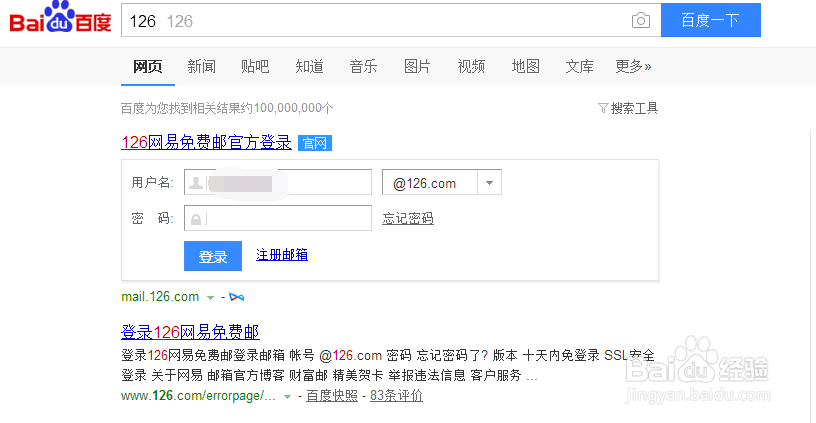The width and height of the screenshot is (816, 423).
Task: Click the Baidu logo
Action: click(60, 17)
